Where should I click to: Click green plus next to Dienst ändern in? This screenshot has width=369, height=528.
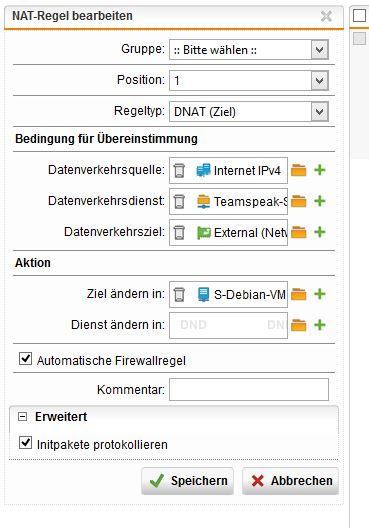[320, 325]
